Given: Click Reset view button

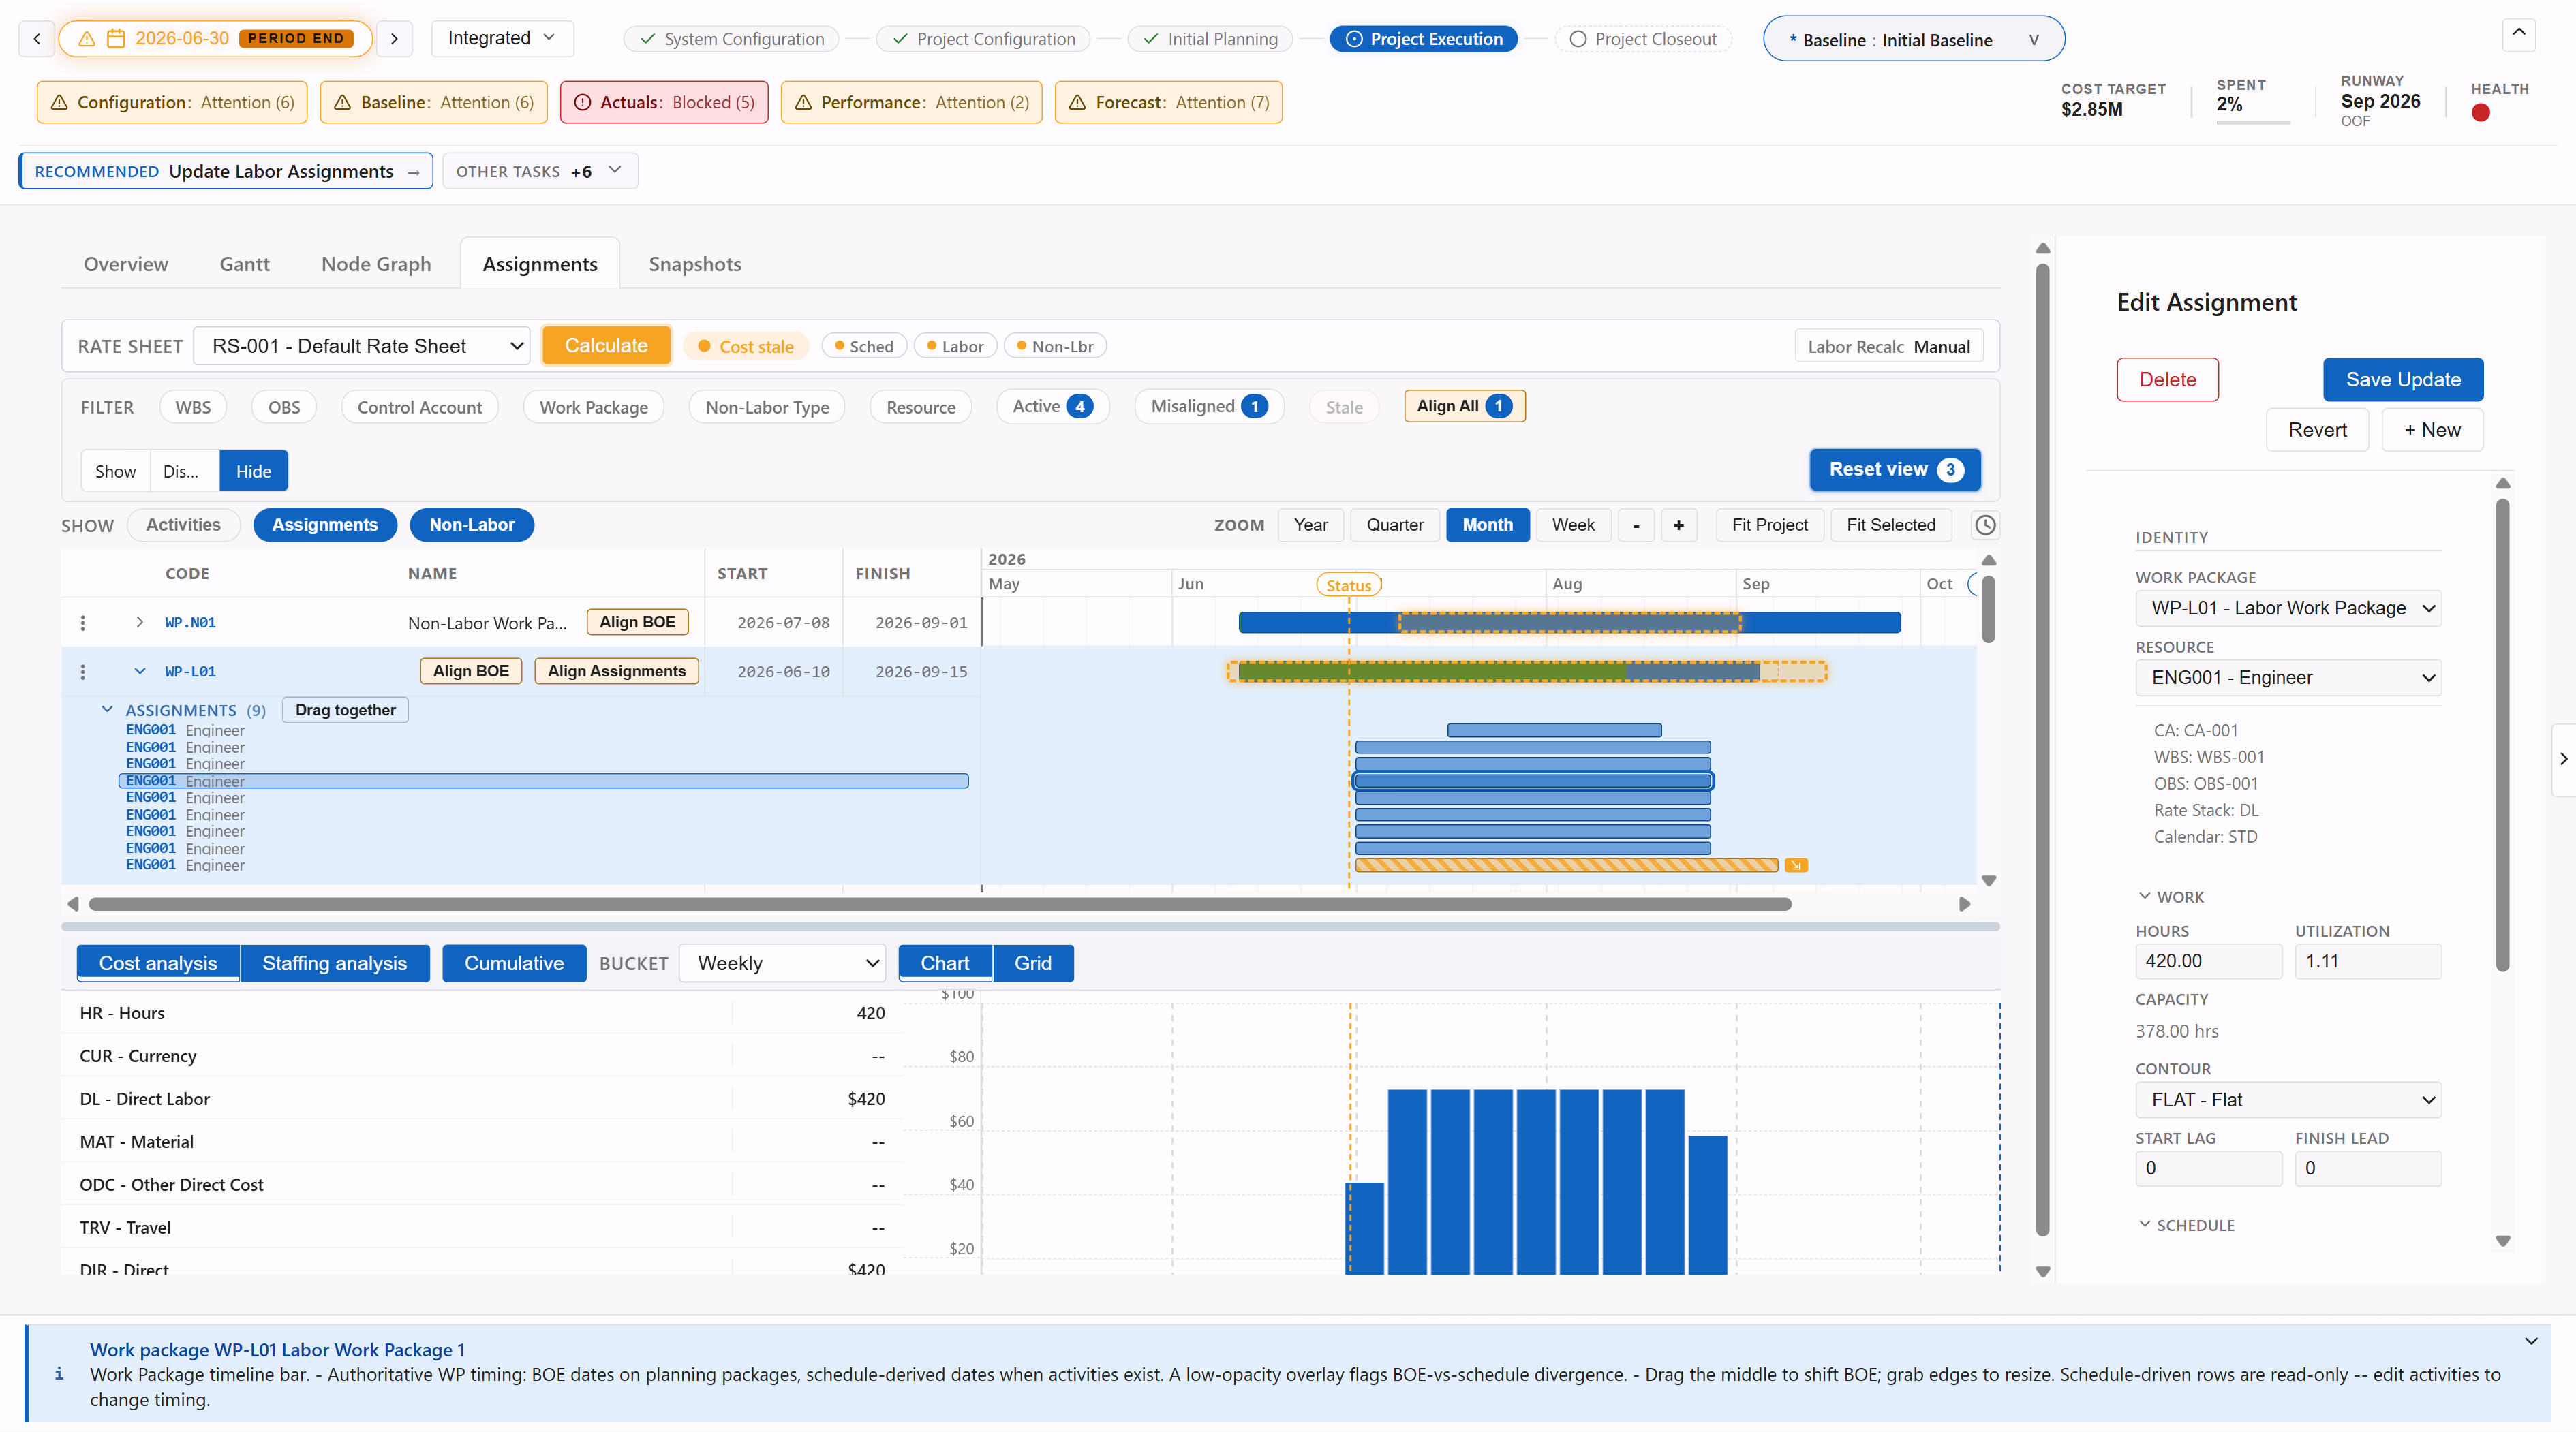Looking at the screenshot, I should (x=1895, y=470).
